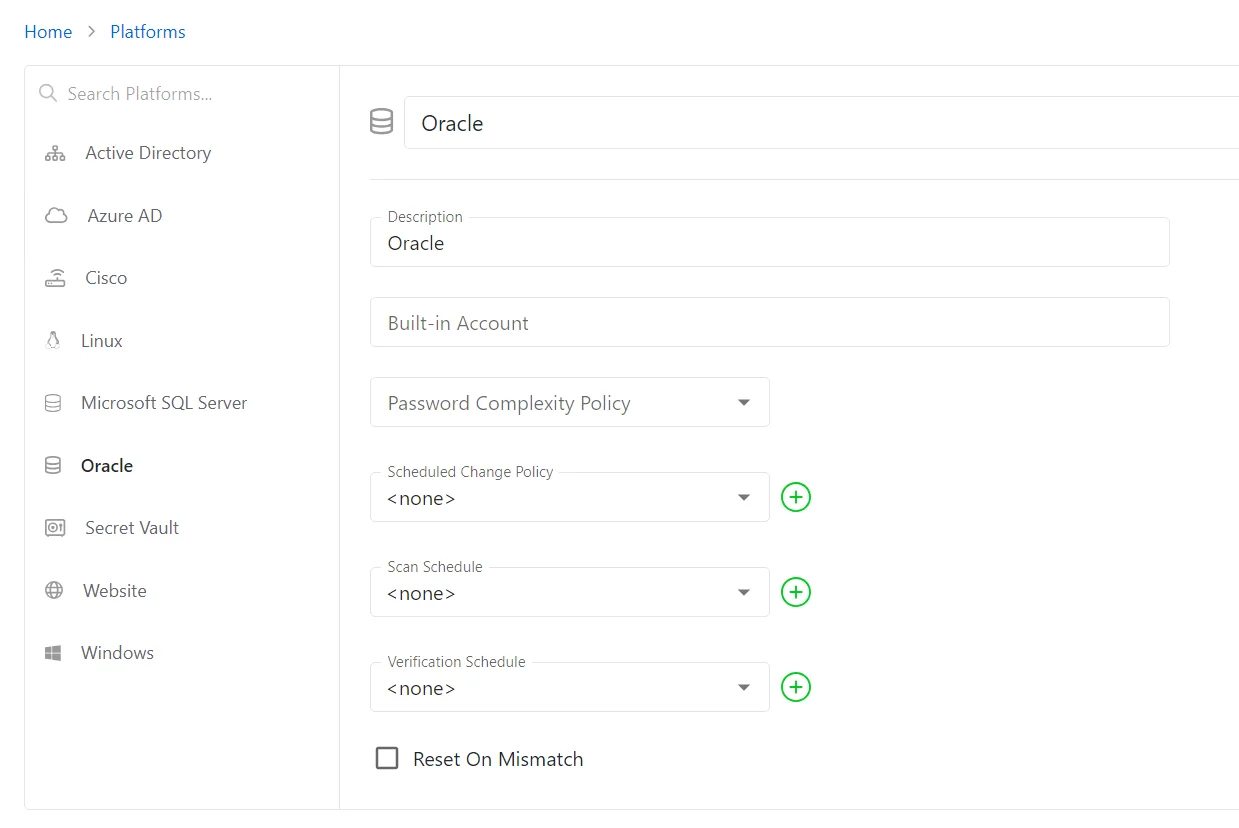Click the Linux penguin icon
This screenshot has width=1239, height=828.
pos(54,340)
